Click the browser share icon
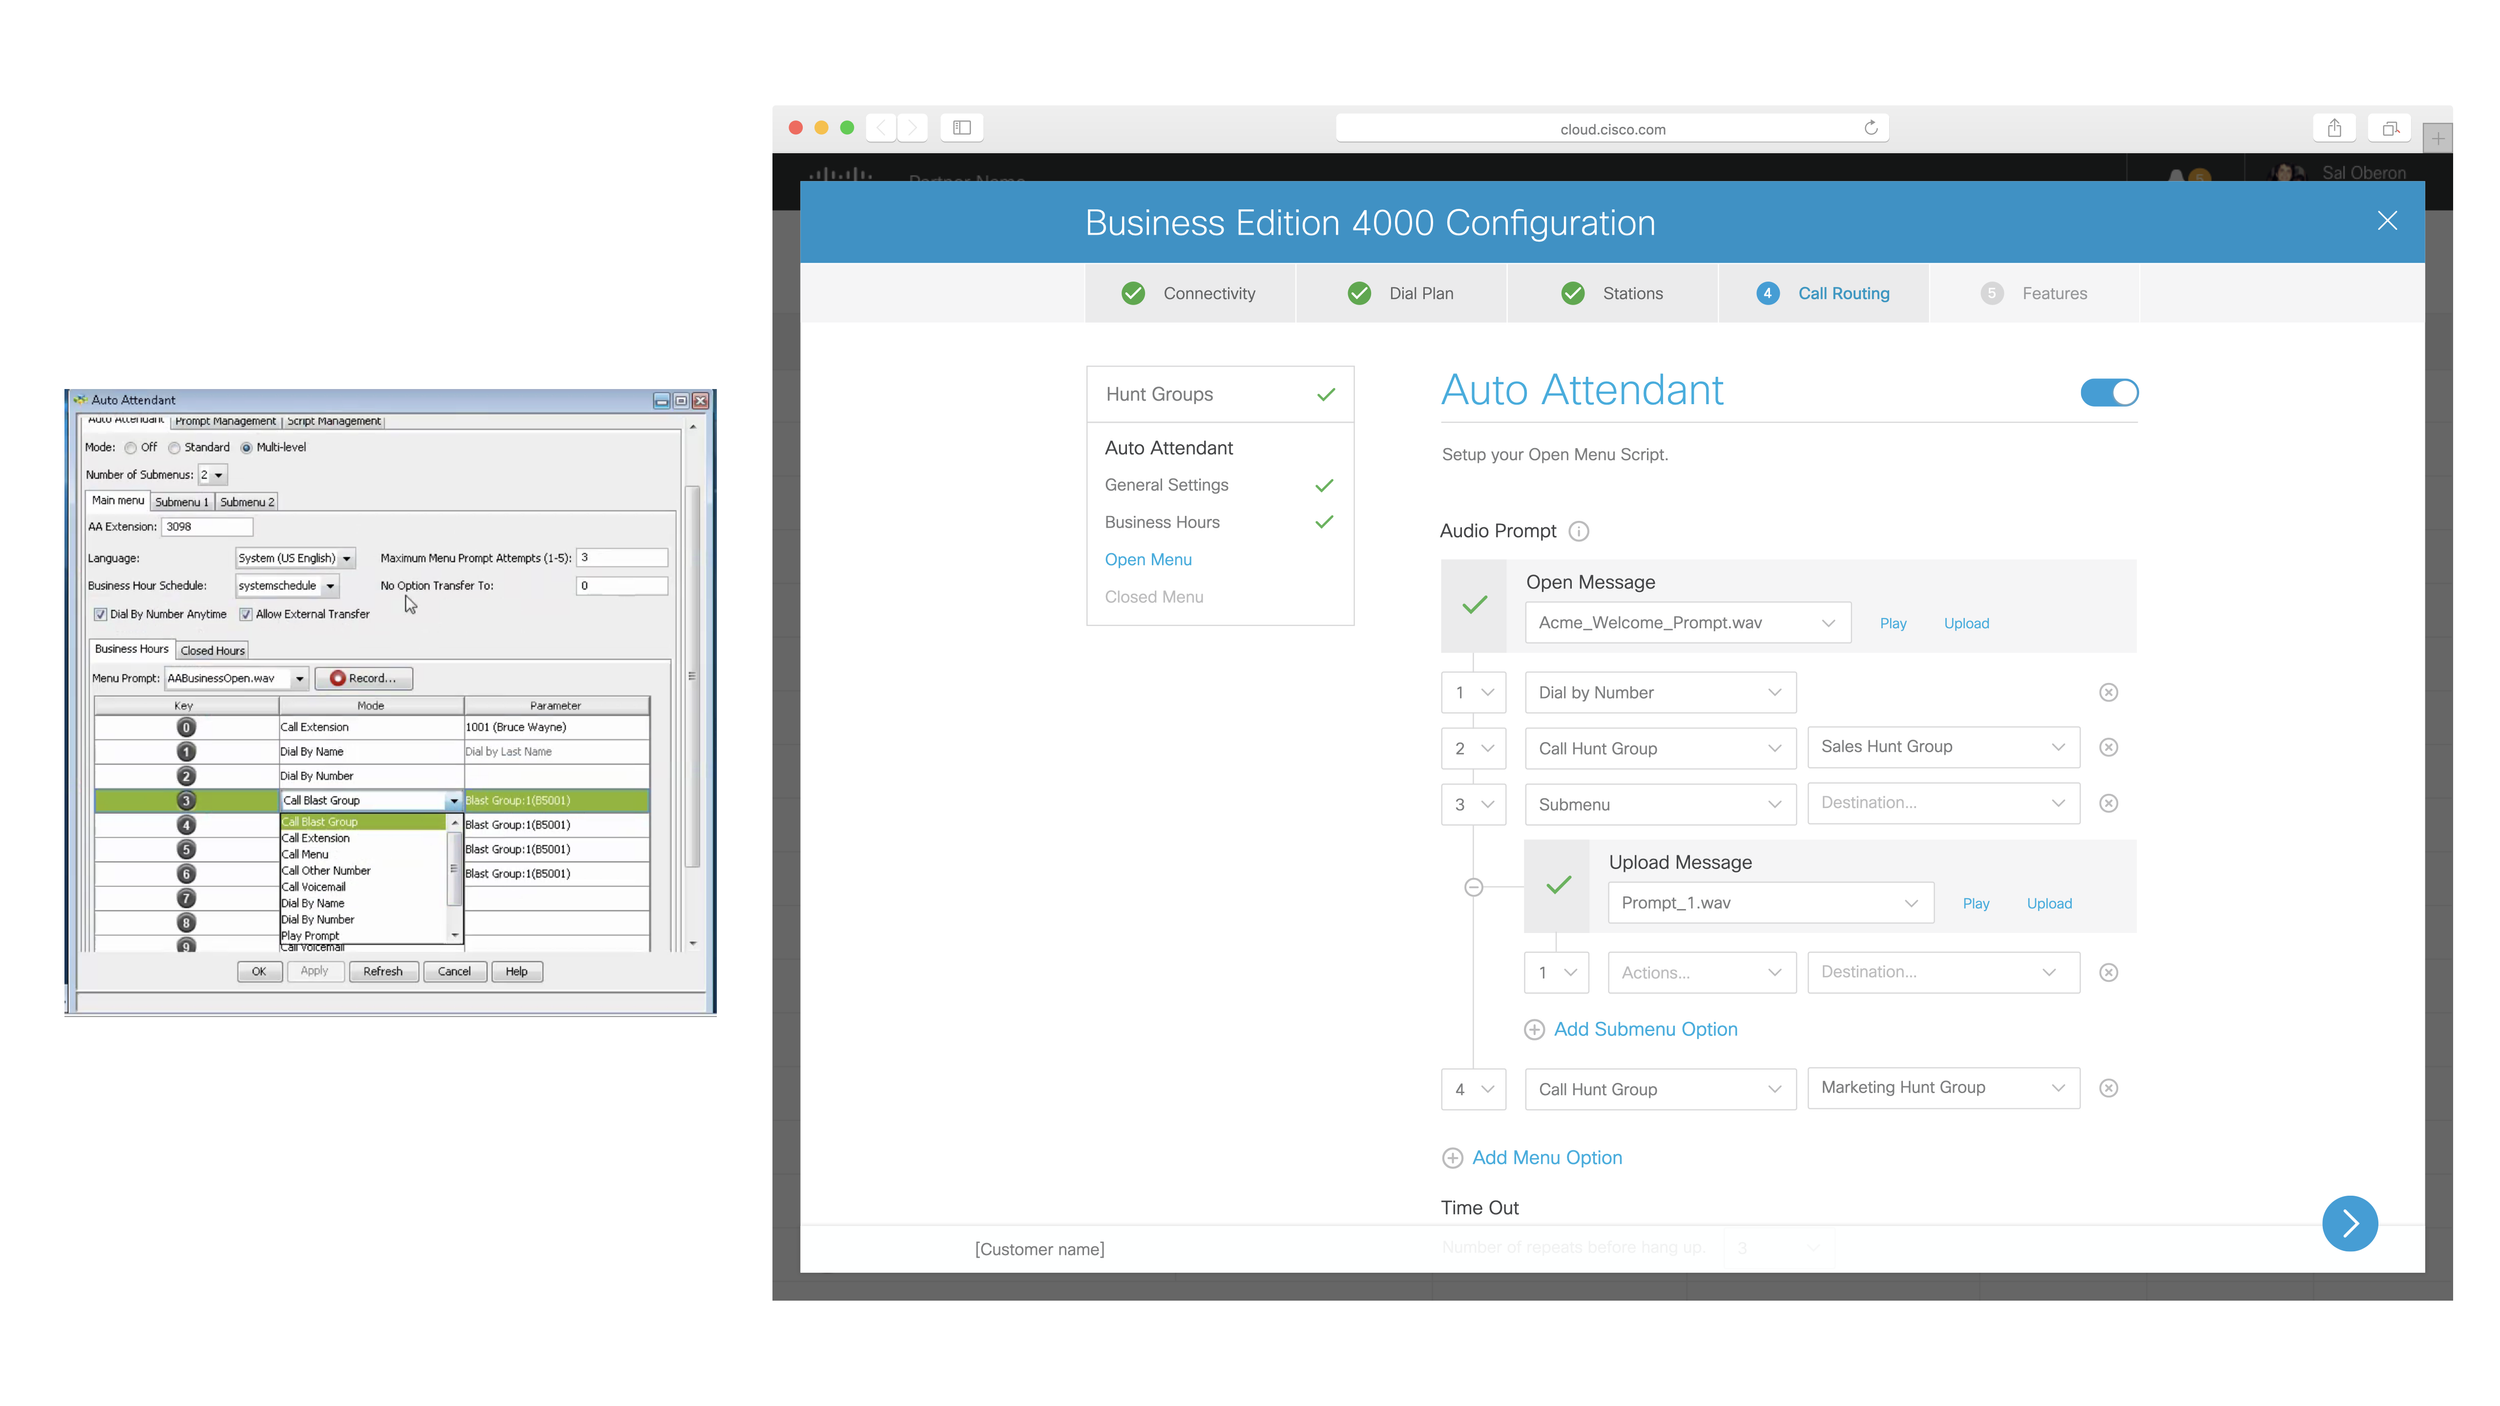 pos(2334,128)
